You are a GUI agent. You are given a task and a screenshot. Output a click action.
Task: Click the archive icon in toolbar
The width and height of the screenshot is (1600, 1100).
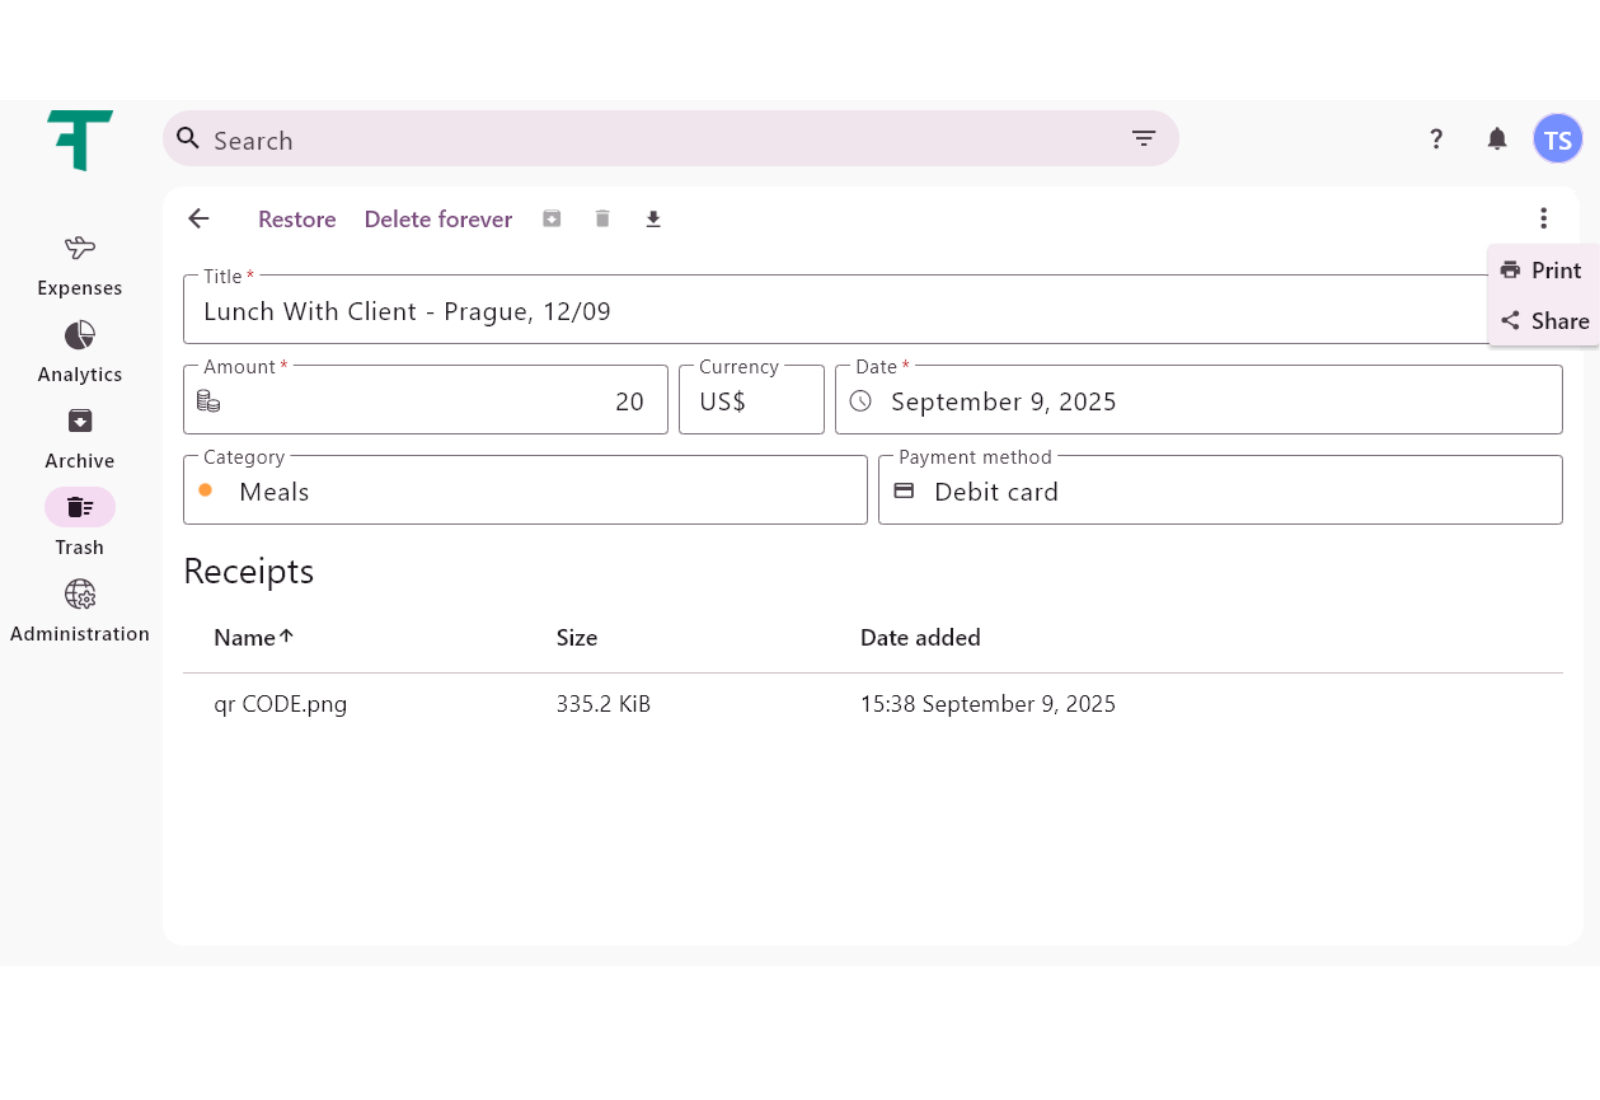pyautogui.click(x=552, y=219)
